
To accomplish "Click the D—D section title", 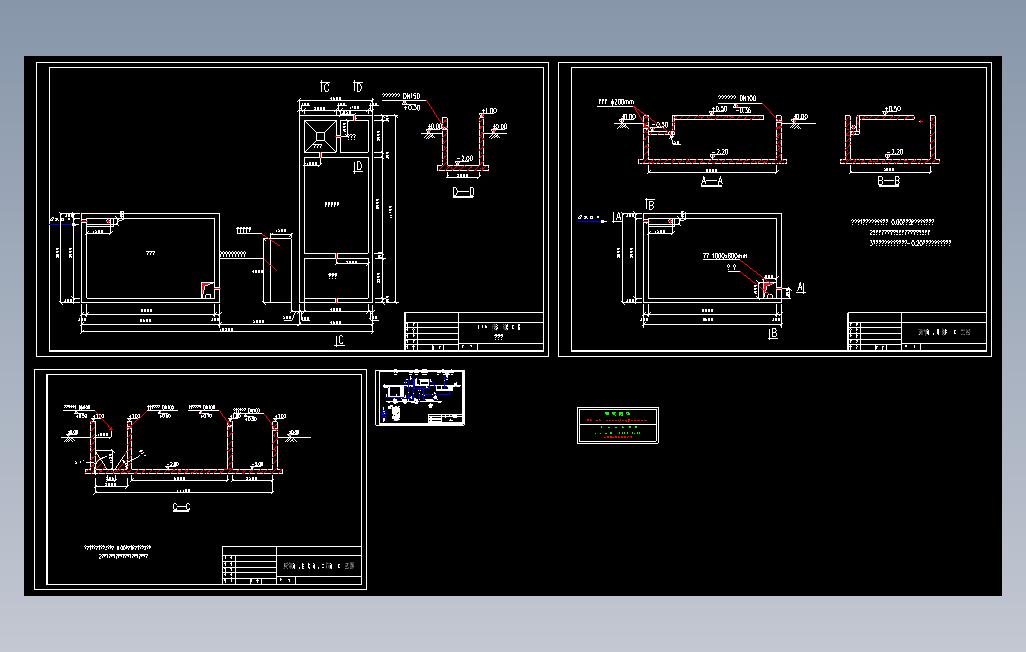I will pyautogui.click(x=463, y=192).
